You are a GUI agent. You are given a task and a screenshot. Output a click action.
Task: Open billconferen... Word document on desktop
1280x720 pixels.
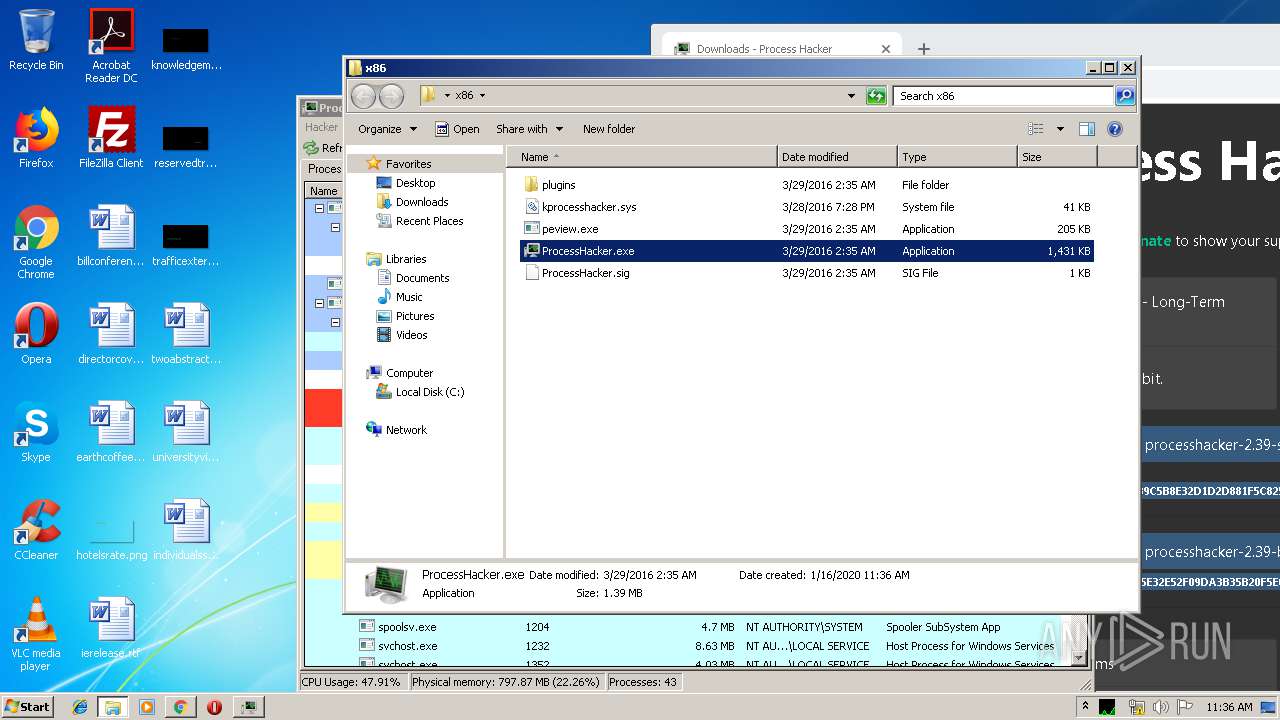[111, 236]
